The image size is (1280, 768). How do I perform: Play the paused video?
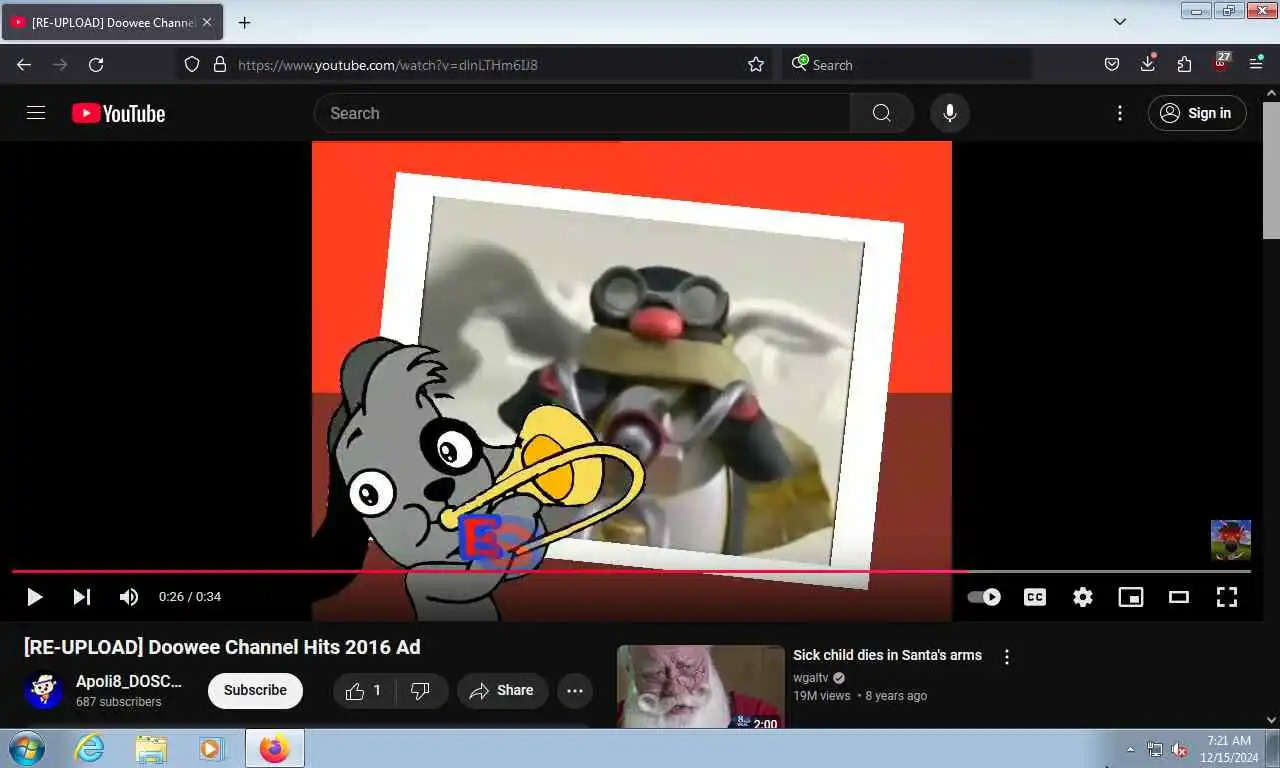click(34, 597)
